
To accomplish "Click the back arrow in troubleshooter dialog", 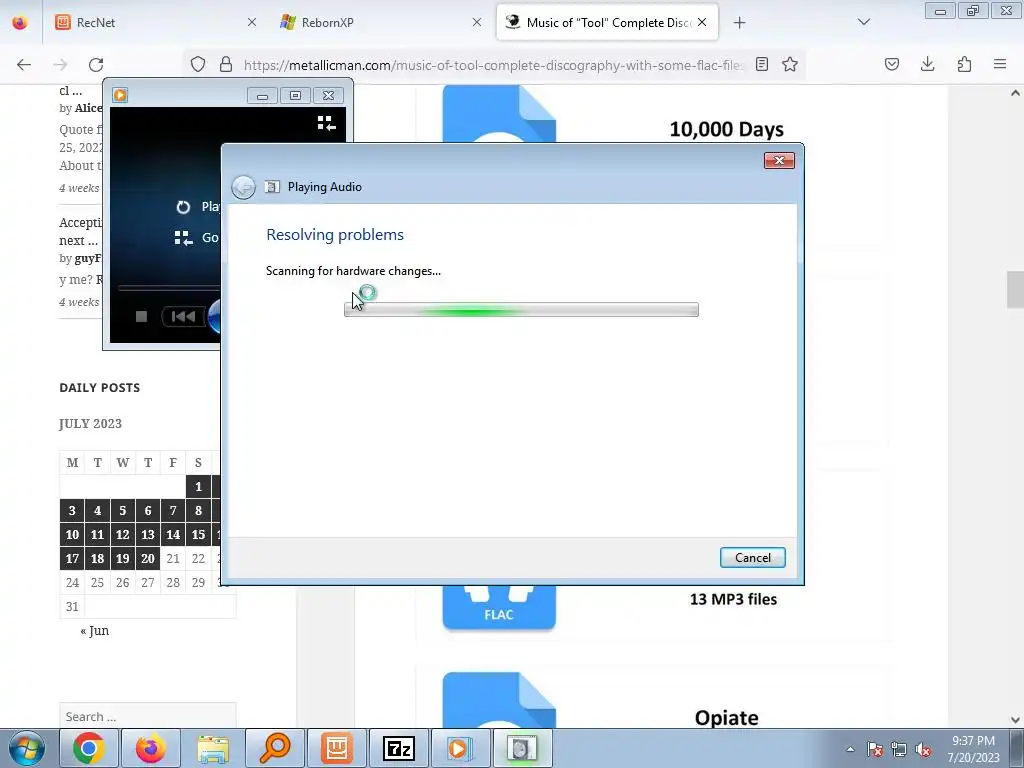I will point(244,187).
